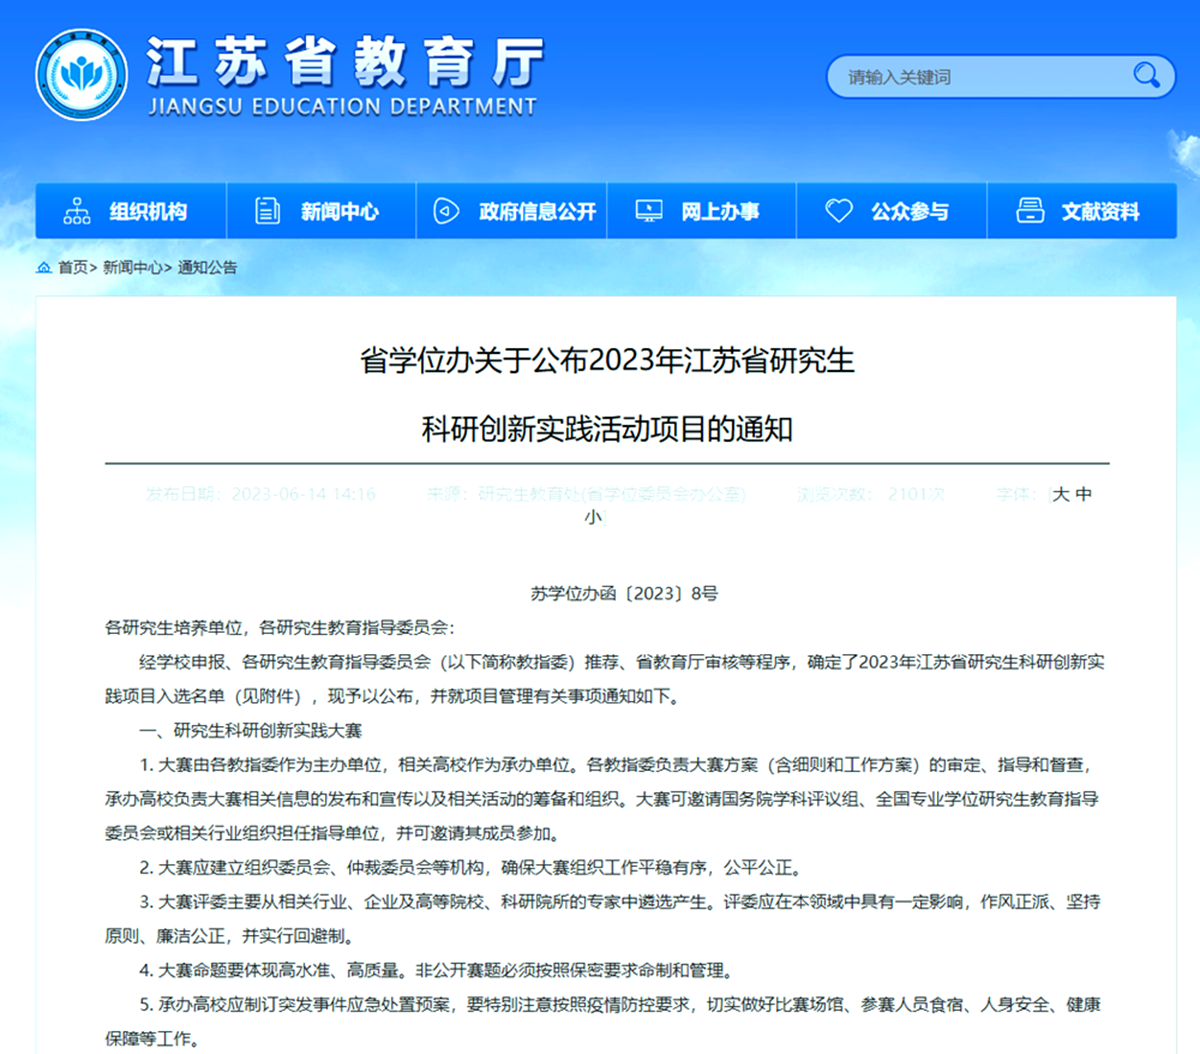
Task: Switch font size to 小
Action: [593, 517]
